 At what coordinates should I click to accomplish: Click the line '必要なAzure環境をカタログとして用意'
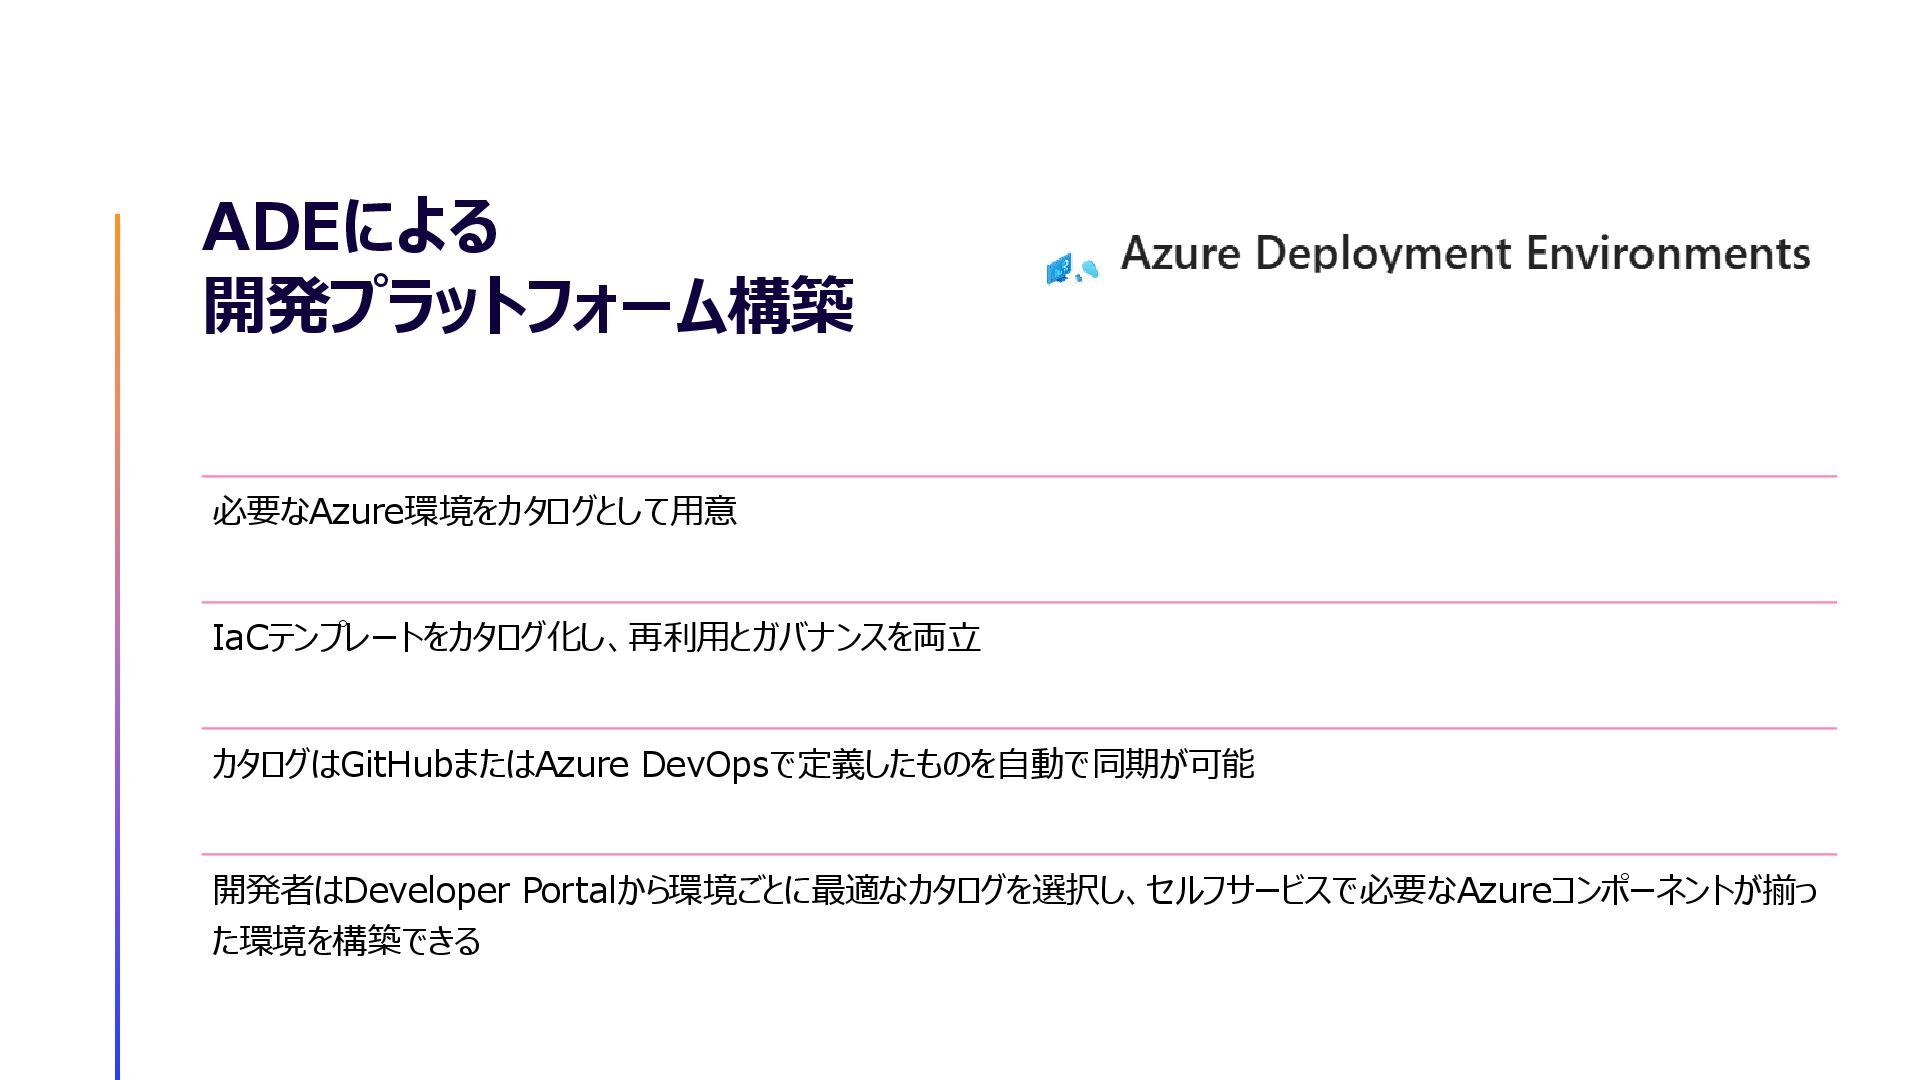[474, 512]
